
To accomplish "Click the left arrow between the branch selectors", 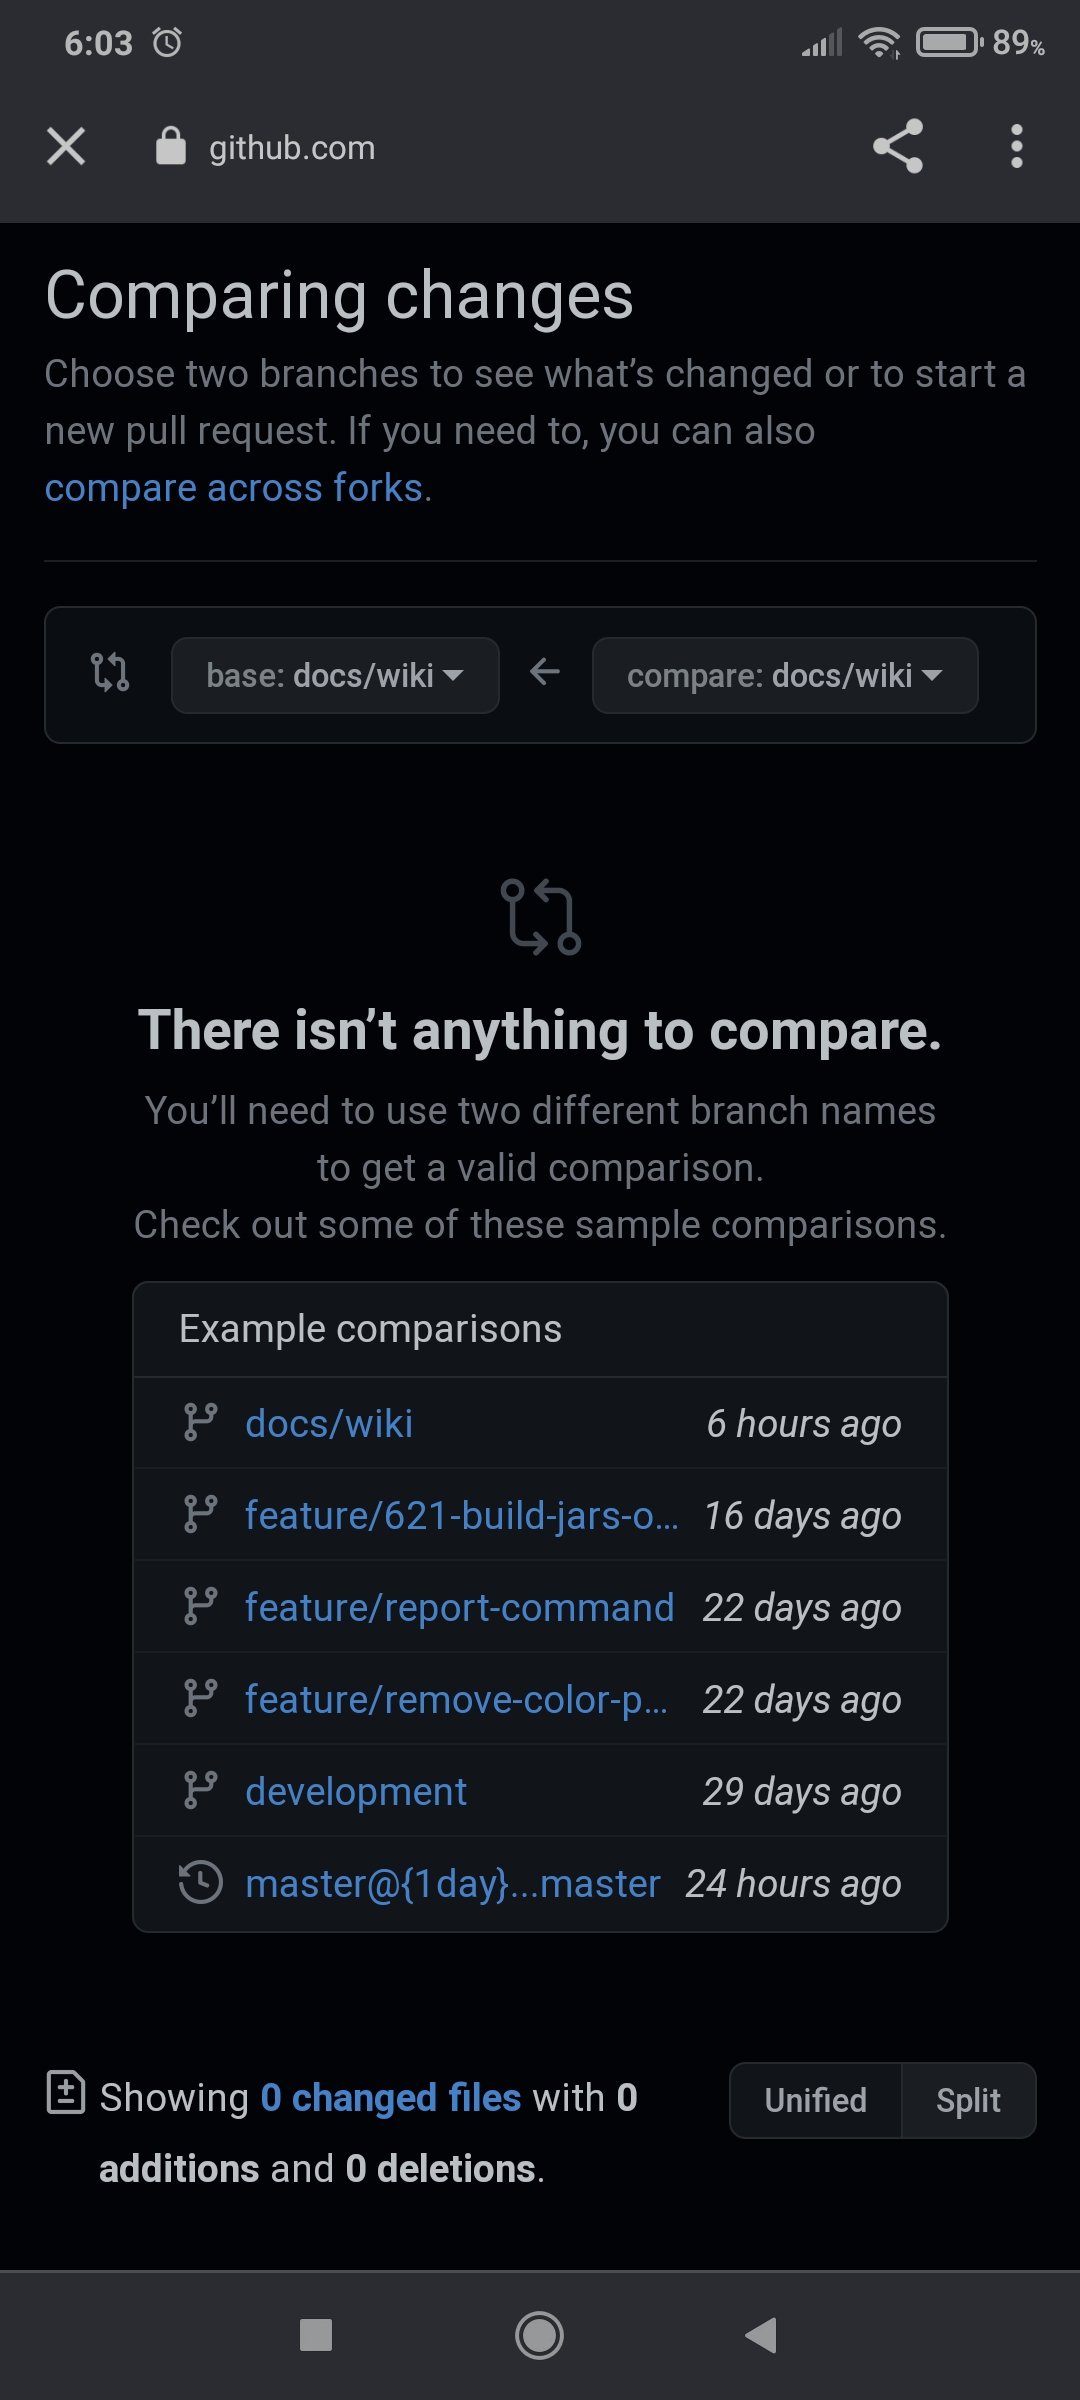I will coord(545,672).
